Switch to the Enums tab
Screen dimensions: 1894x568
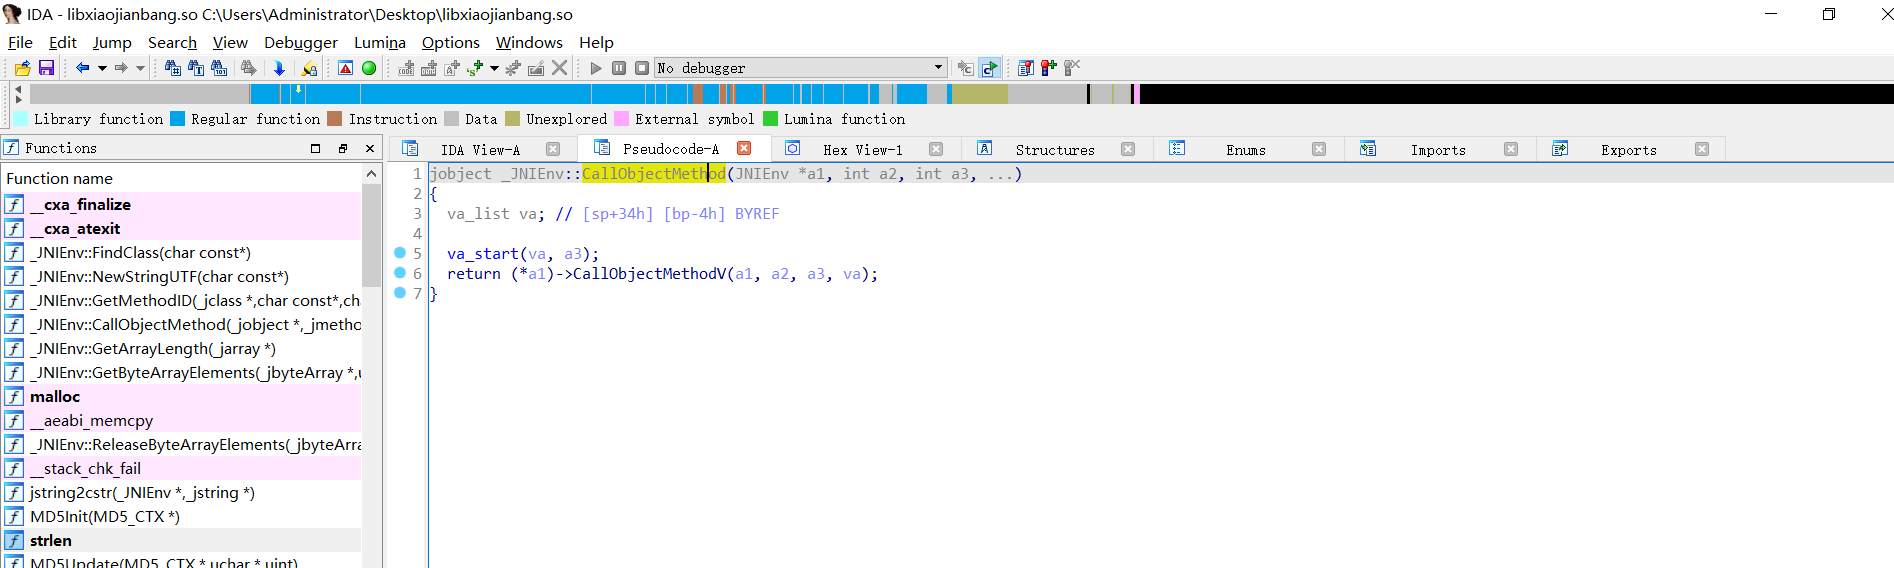click(1246, 149)
